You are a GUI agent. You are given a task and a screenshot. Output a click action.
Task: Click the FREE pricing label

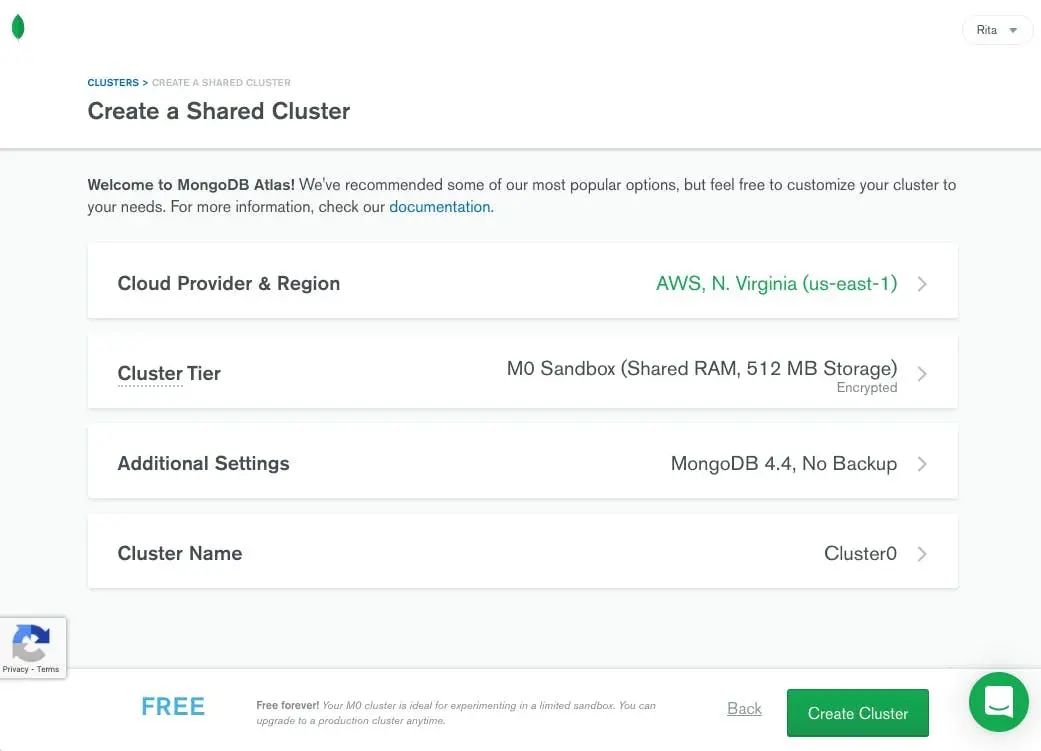(x=173, y=707)
